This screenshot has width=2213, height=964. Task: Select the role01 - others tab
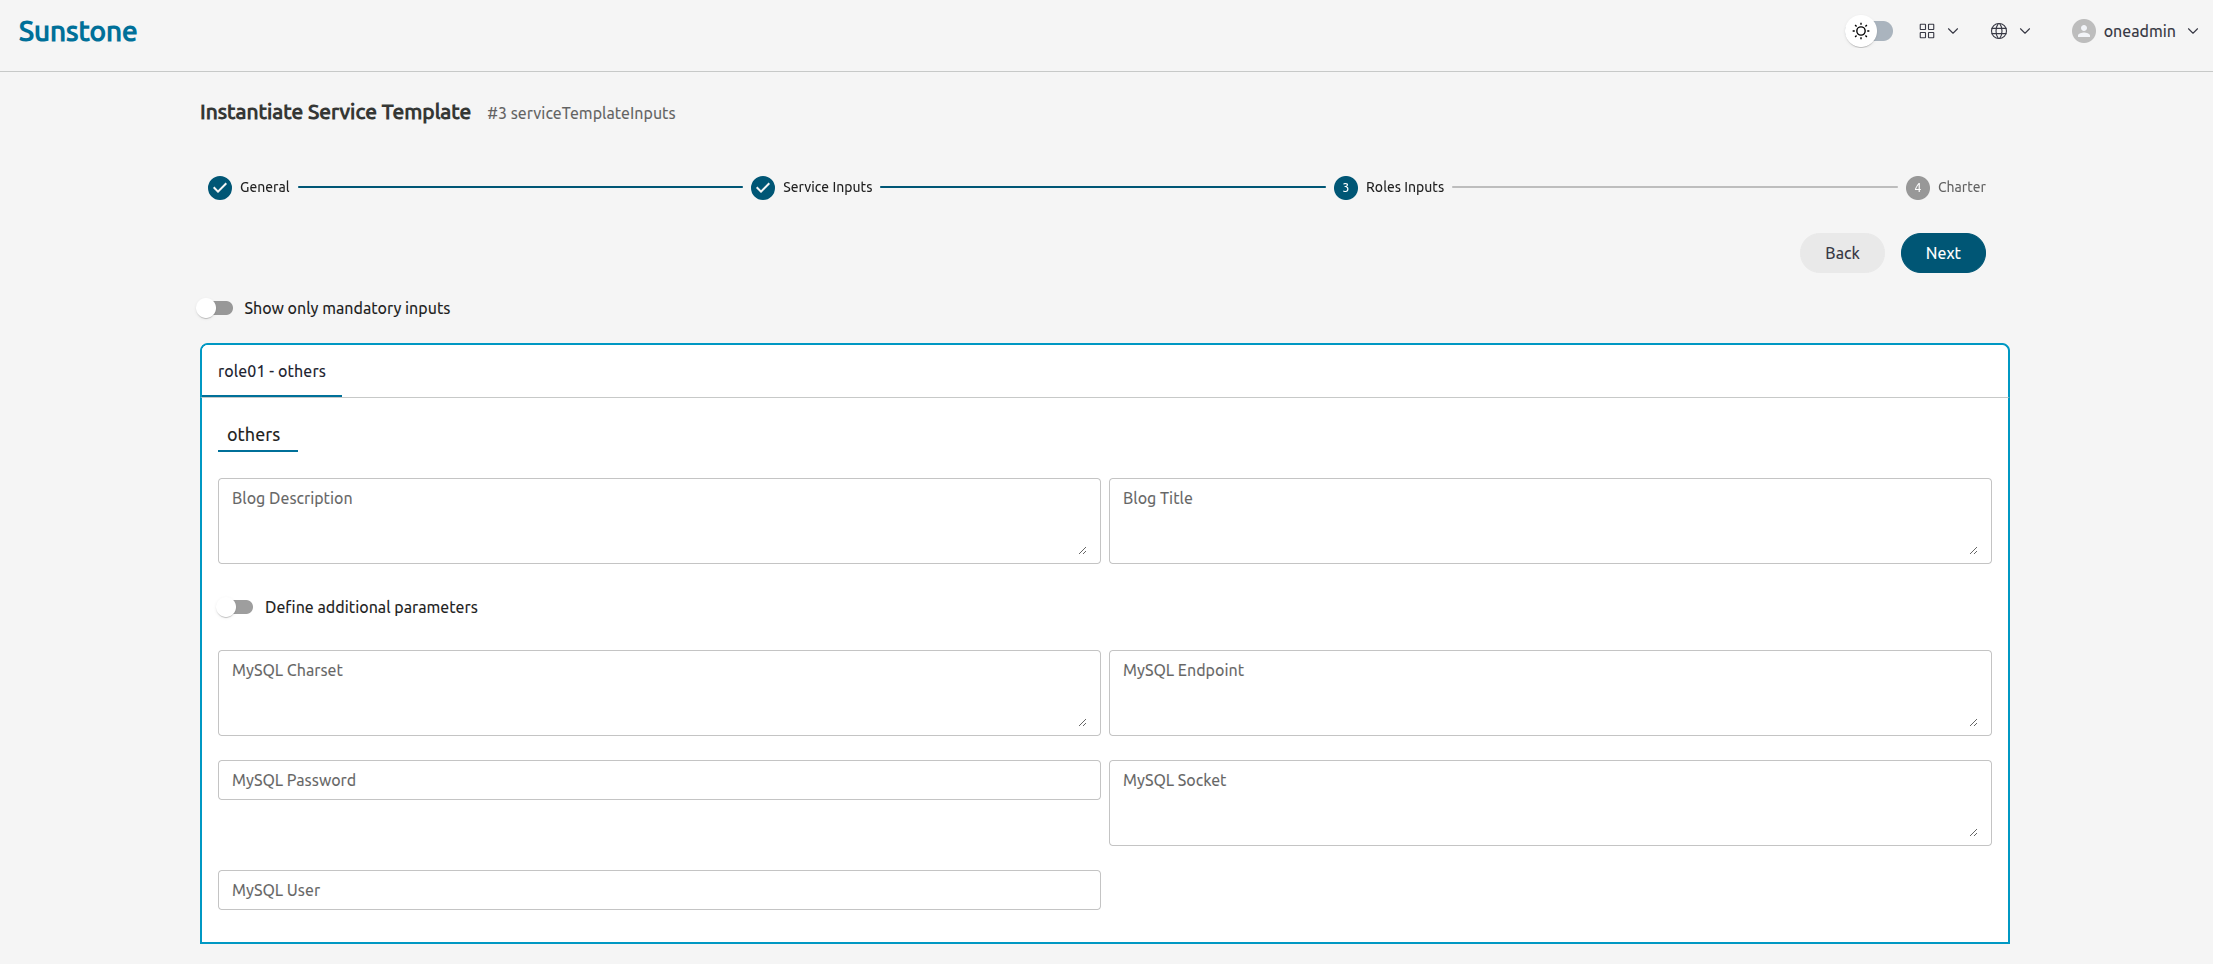coord(271,371)
